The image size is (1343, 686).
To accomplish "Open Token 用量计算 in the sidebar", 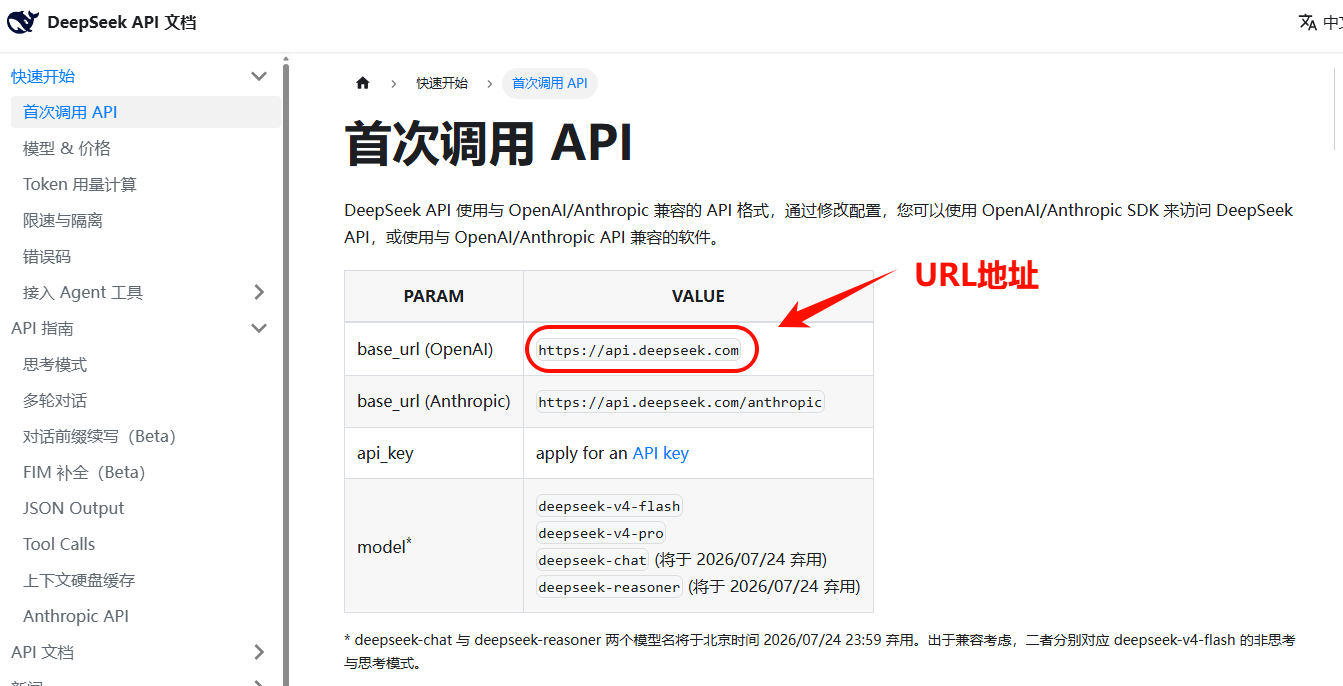I will 80,184.
